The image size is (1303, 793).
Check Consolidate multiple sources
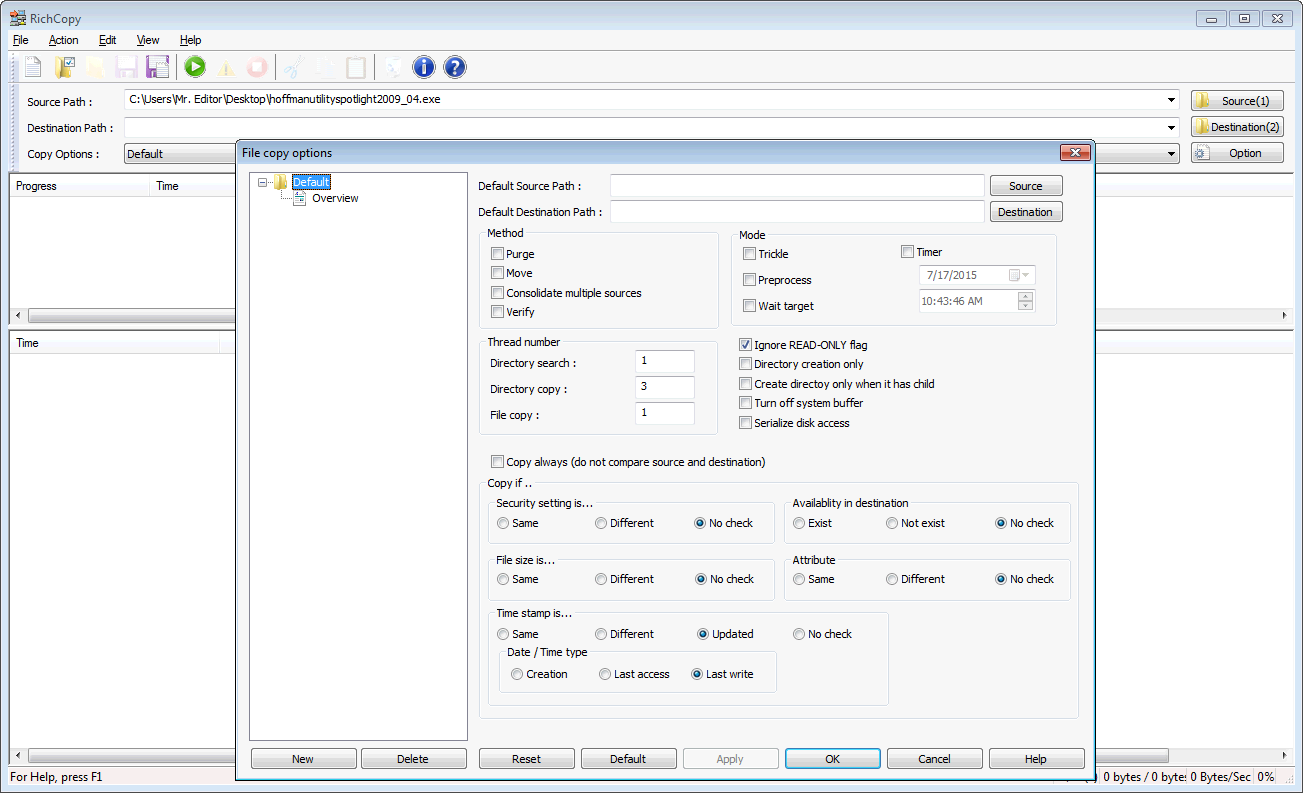tap(497, 293)
